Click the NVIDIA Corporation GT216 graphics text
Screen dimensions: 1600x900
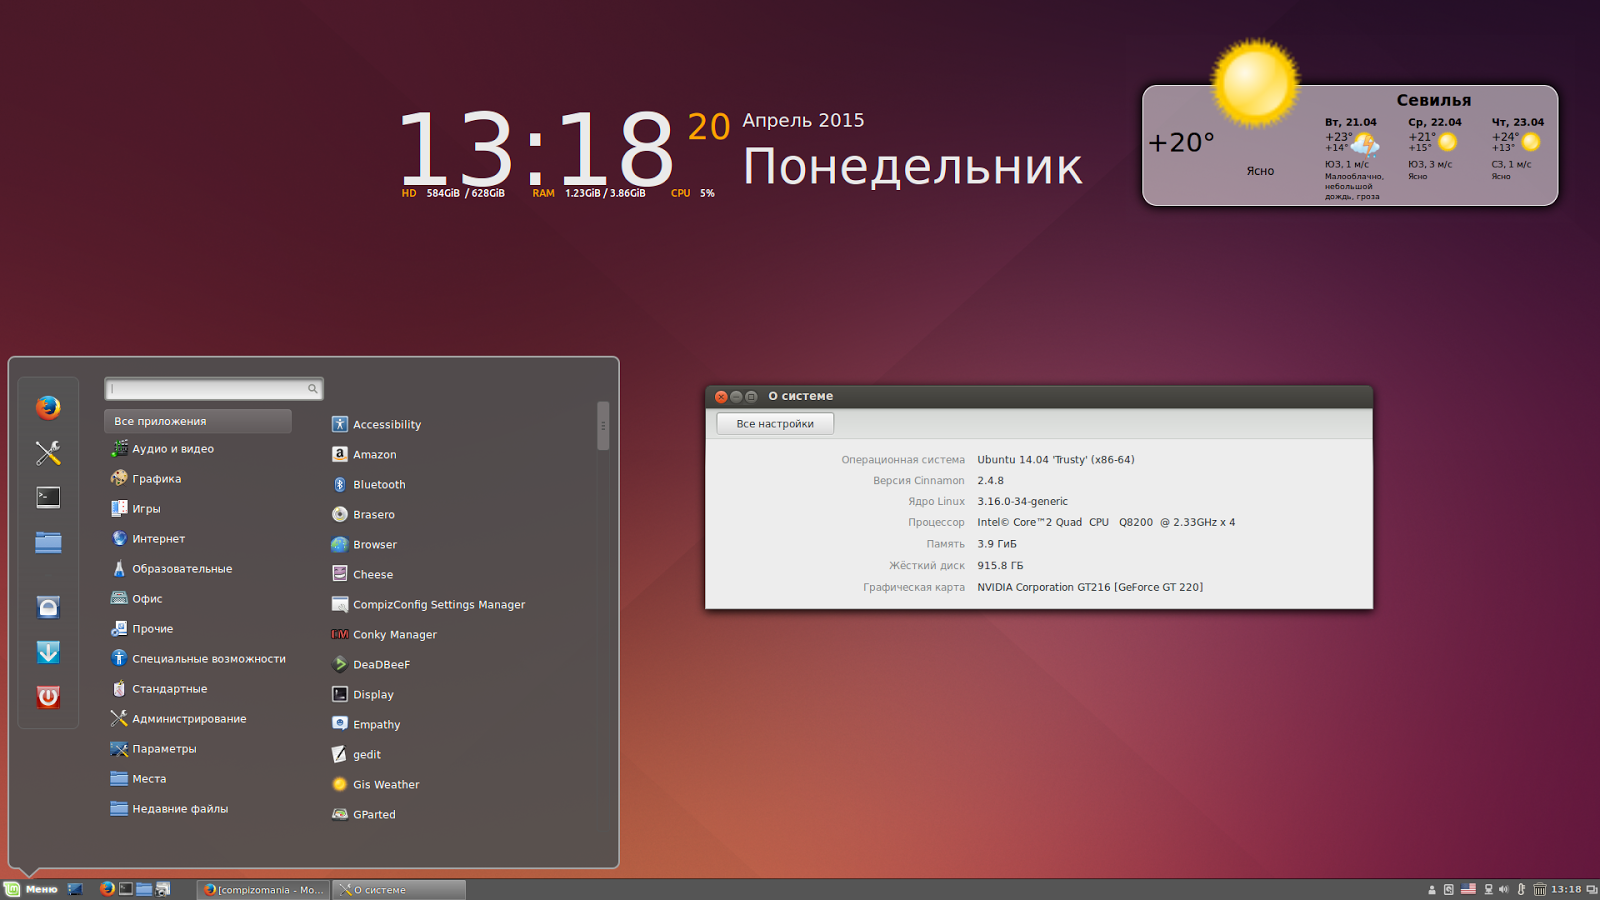coord(1090,588)
